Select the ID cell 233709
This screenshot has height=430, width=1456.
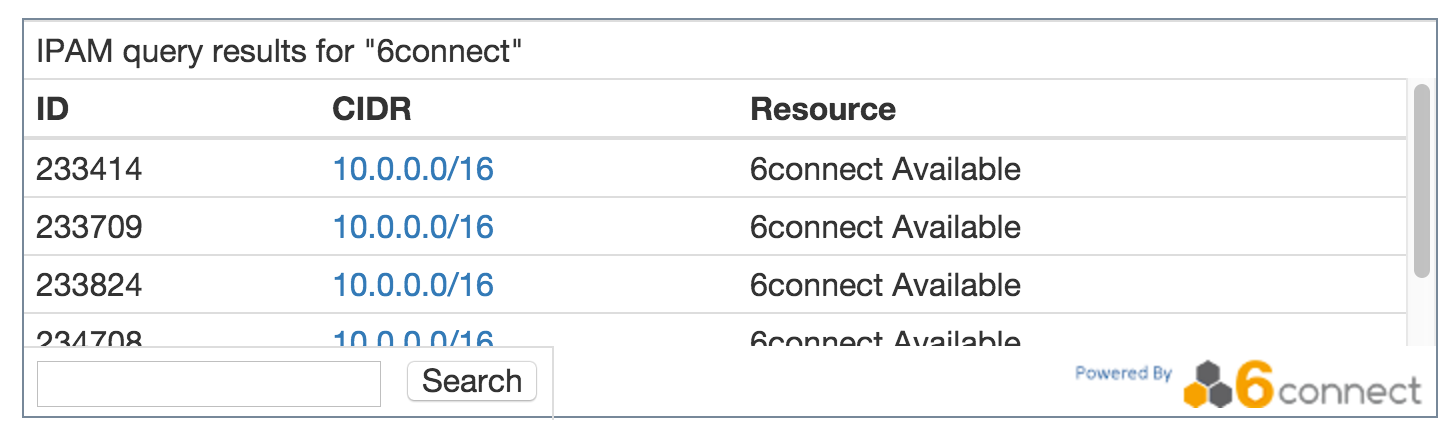coord(89,227)
